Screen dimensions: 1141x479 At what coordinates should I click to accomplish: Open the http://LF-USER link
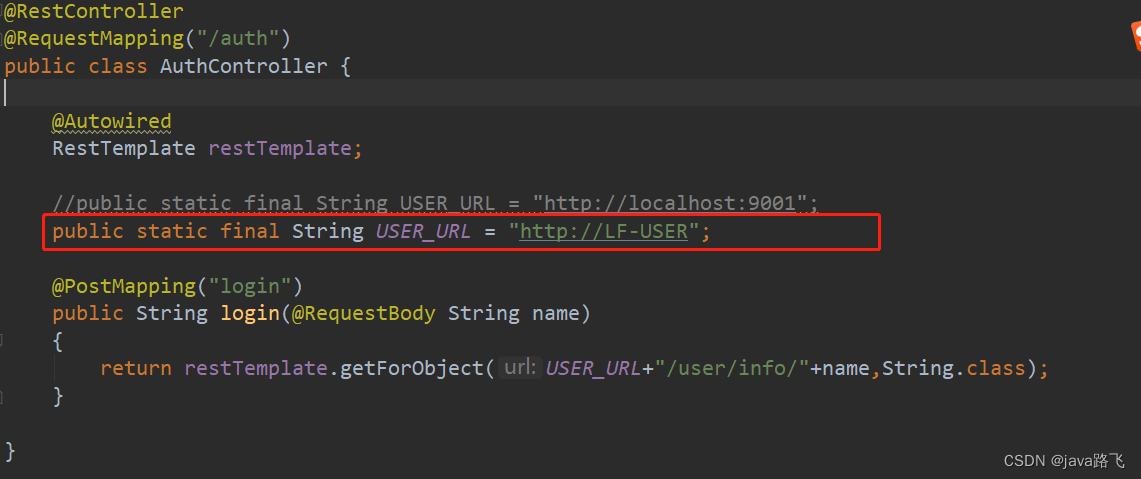603,231
